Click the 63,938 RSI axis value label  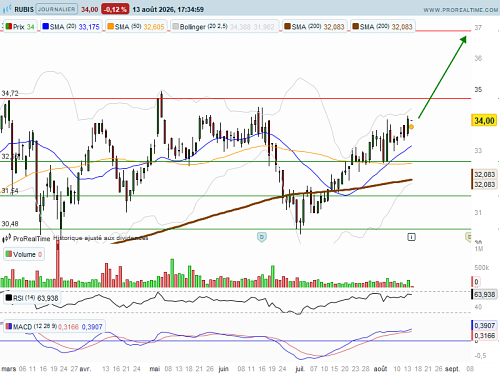(x=484, y=295)
